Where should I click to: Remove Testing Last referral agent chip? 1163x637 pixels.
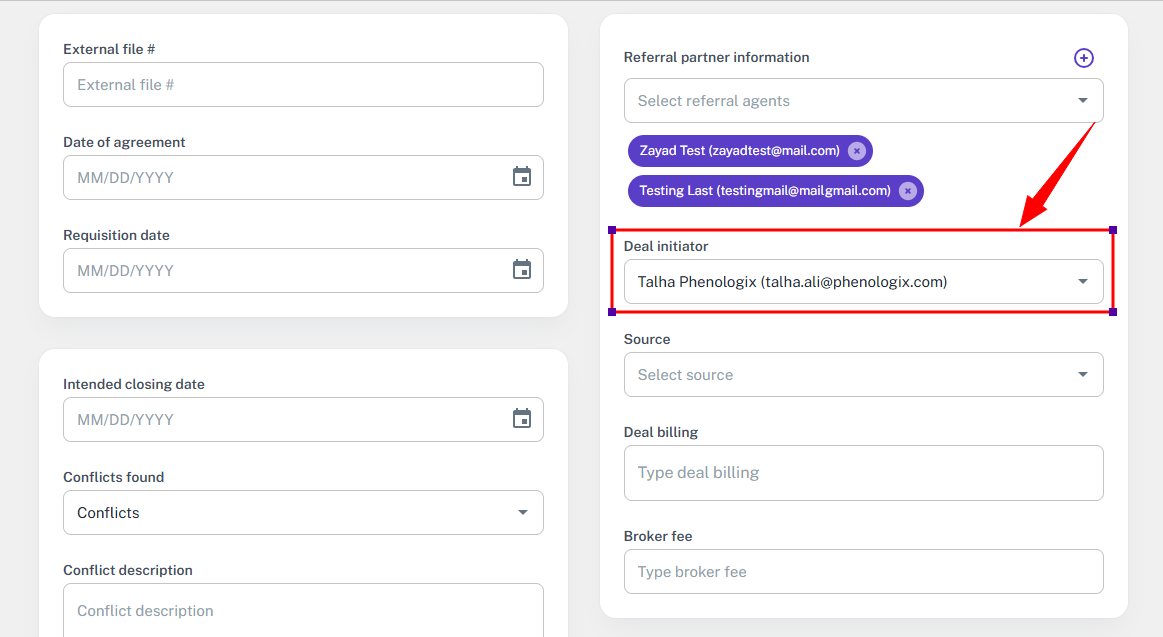coord(907,191)
